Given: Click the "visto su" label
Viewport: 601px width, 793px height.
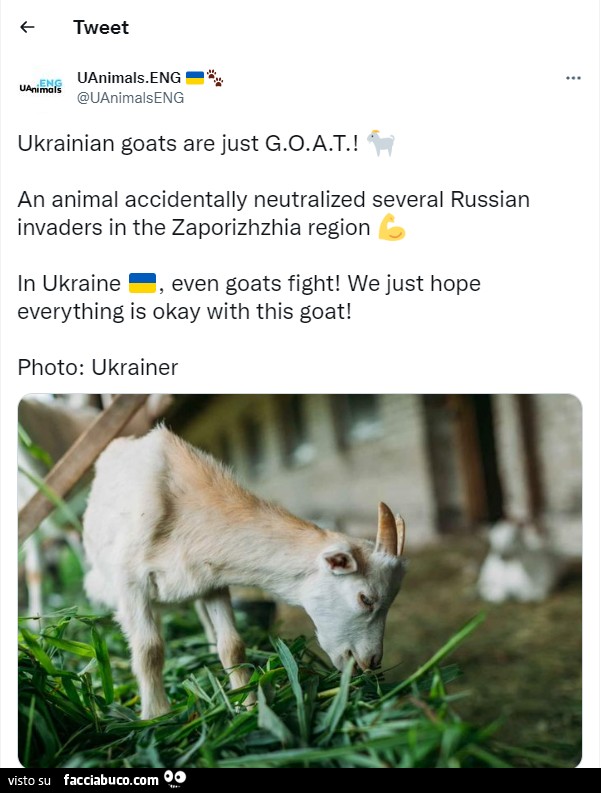Looking at the screenshot, I should 30,780.
